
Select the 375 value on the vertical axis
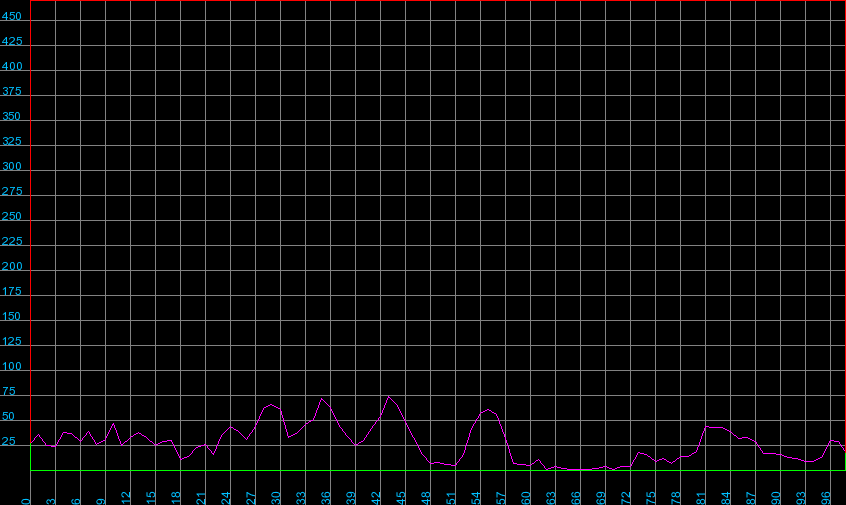(x=11, y=91)
